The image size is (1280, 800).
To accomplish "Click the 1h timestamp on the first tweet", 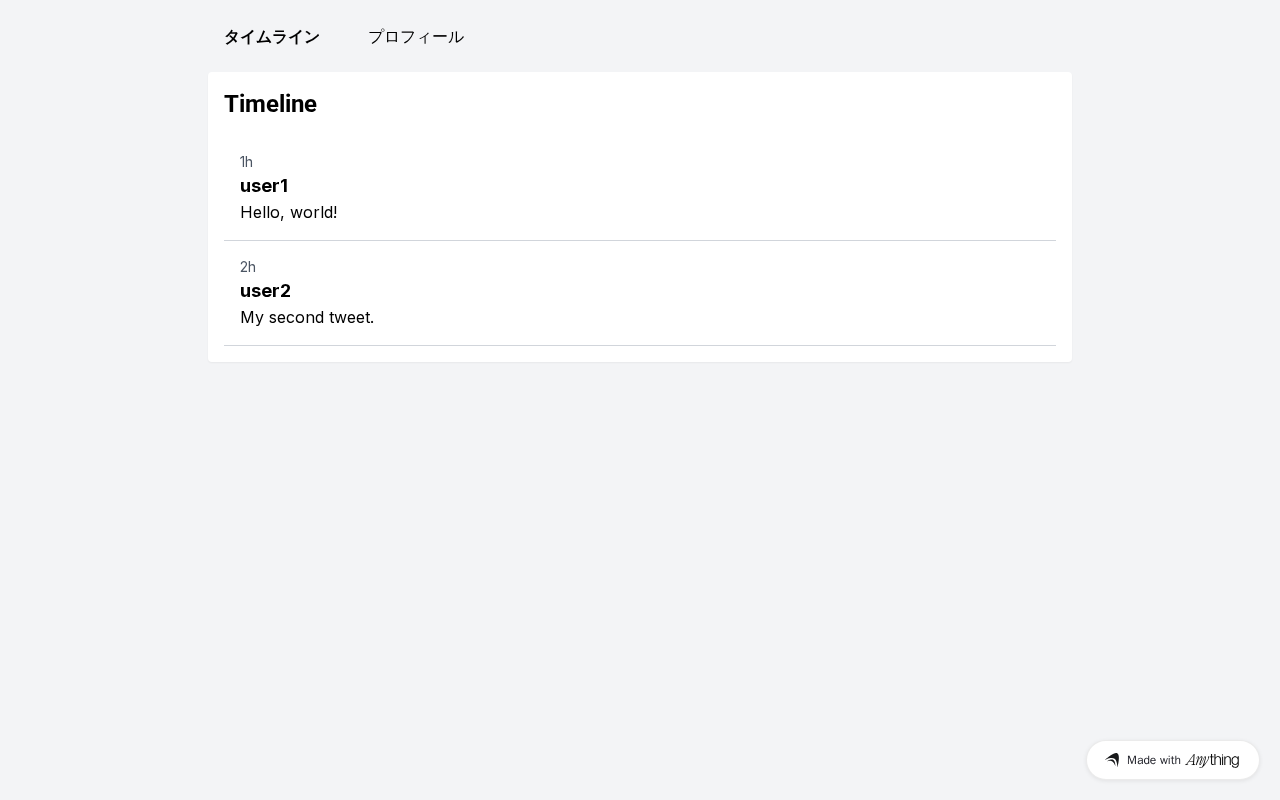I will [246, 162].
